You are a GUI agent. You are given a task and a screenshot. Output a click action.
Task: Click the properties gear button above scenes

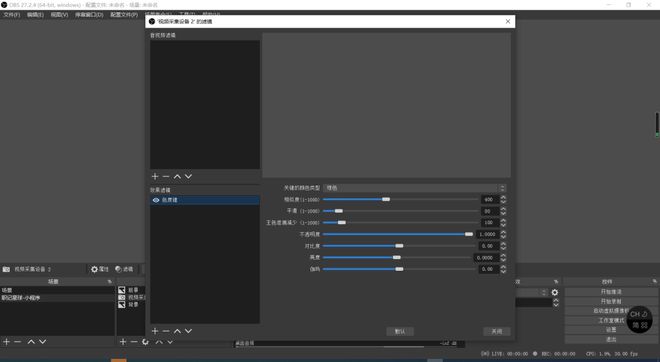pyautogui.click(x=100, y=269)
